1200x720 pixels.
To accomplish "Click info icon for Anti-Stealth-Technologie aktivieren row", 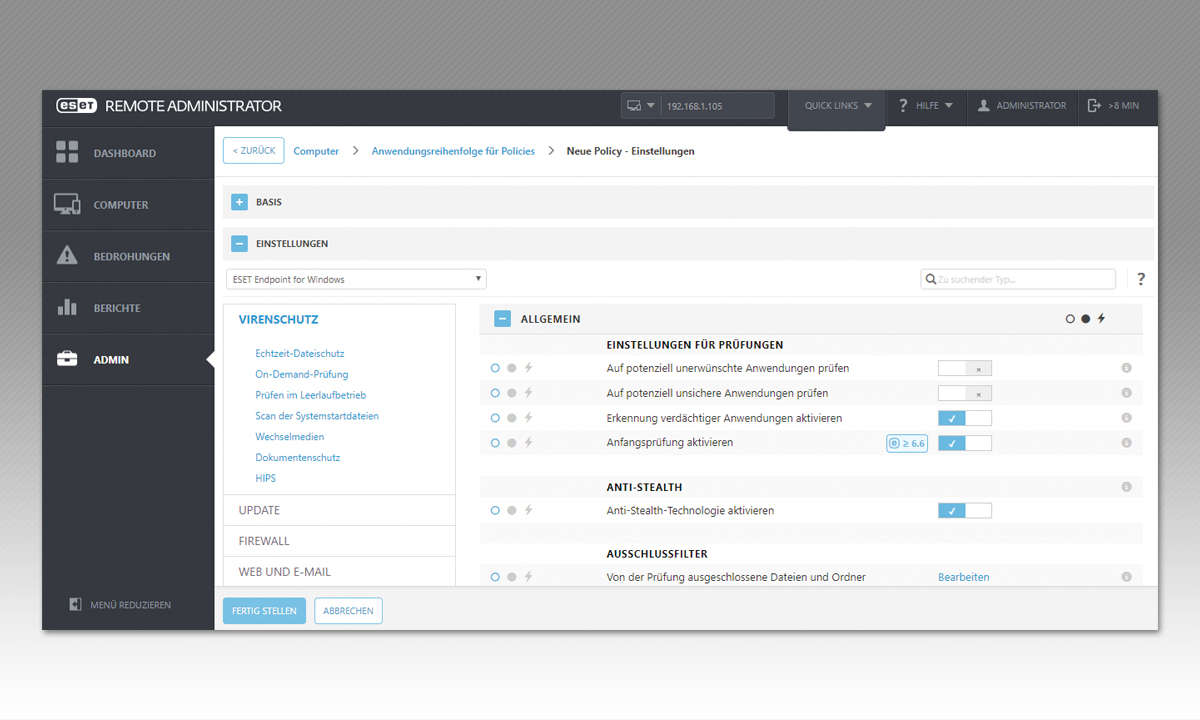I will click(1126, 511).
